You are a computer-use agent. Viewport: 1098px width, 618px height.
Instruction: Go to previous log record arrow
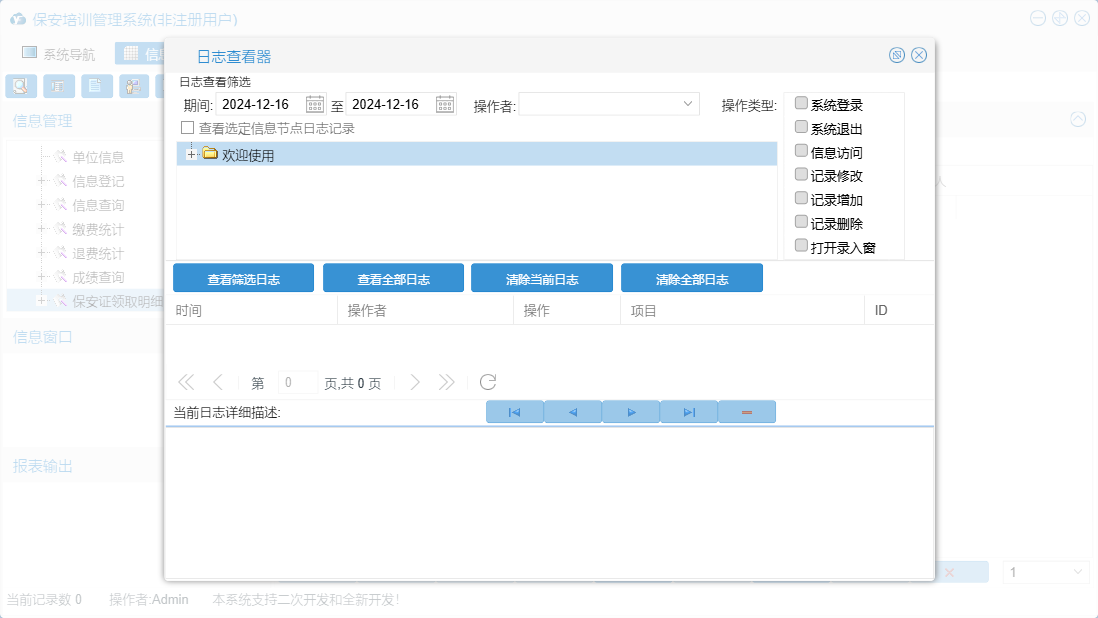(x=573, y=412)
